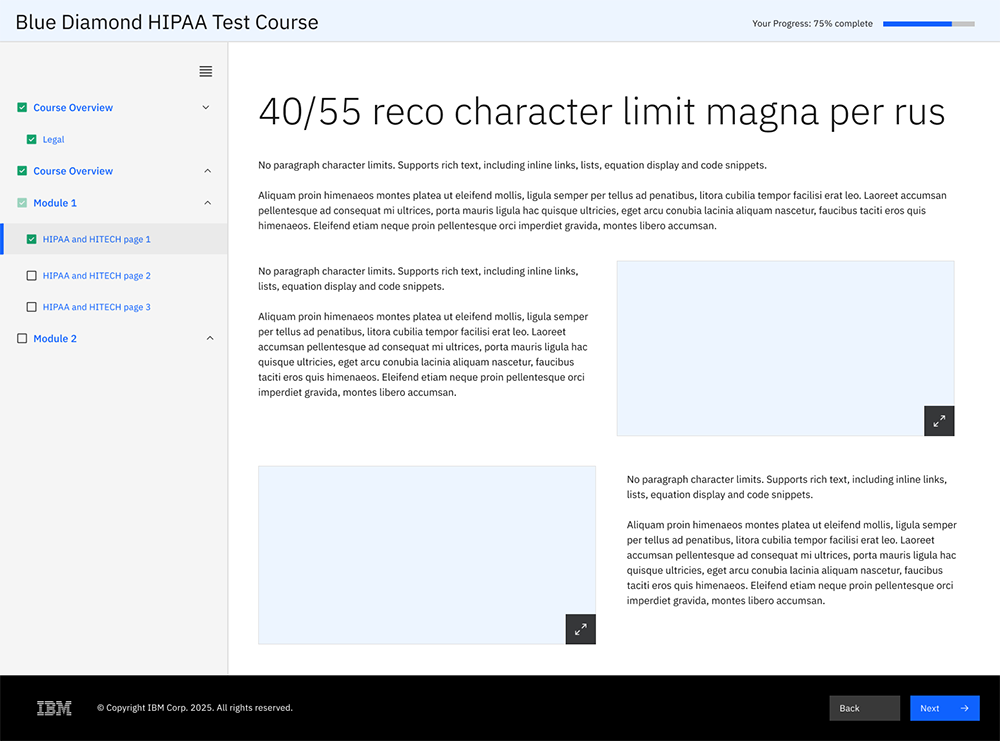Collapse the Module 1 section chevron
This screenshot has width=1000, height=741.
(x=208, y=203)
